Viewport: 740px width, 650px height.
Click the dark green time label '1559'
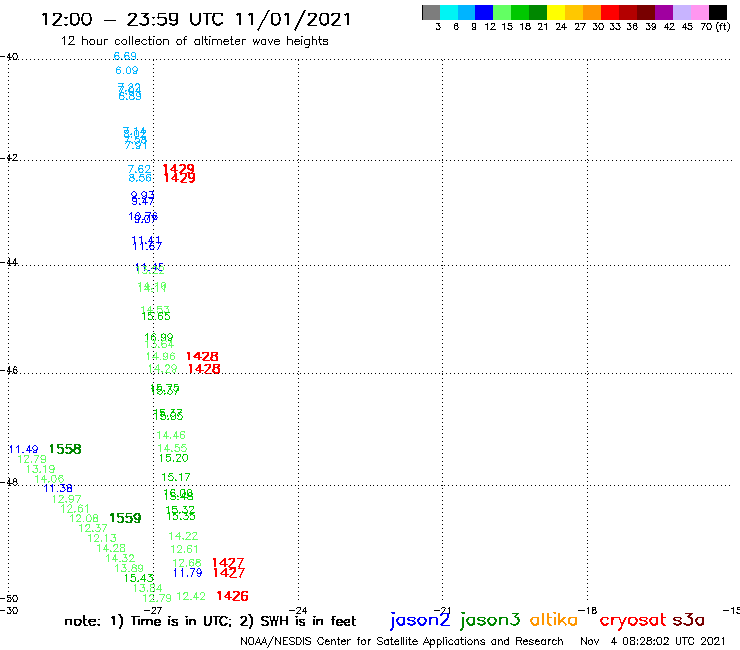point(125,518)
